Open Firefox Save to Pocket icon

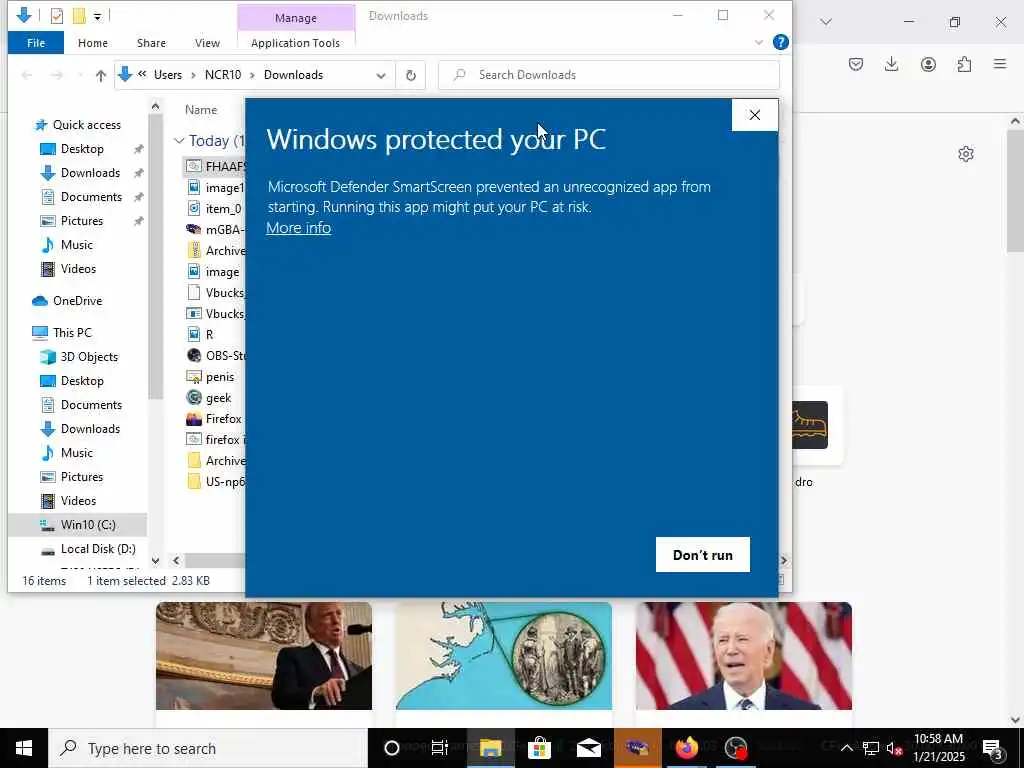click(856, 64)
